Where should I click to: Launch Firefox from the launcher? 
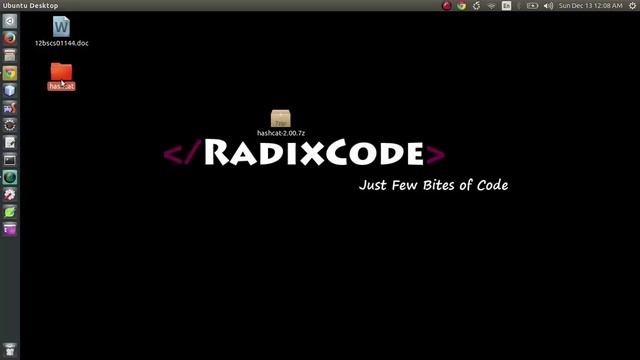pyautogui.click(x=10, y=38)
